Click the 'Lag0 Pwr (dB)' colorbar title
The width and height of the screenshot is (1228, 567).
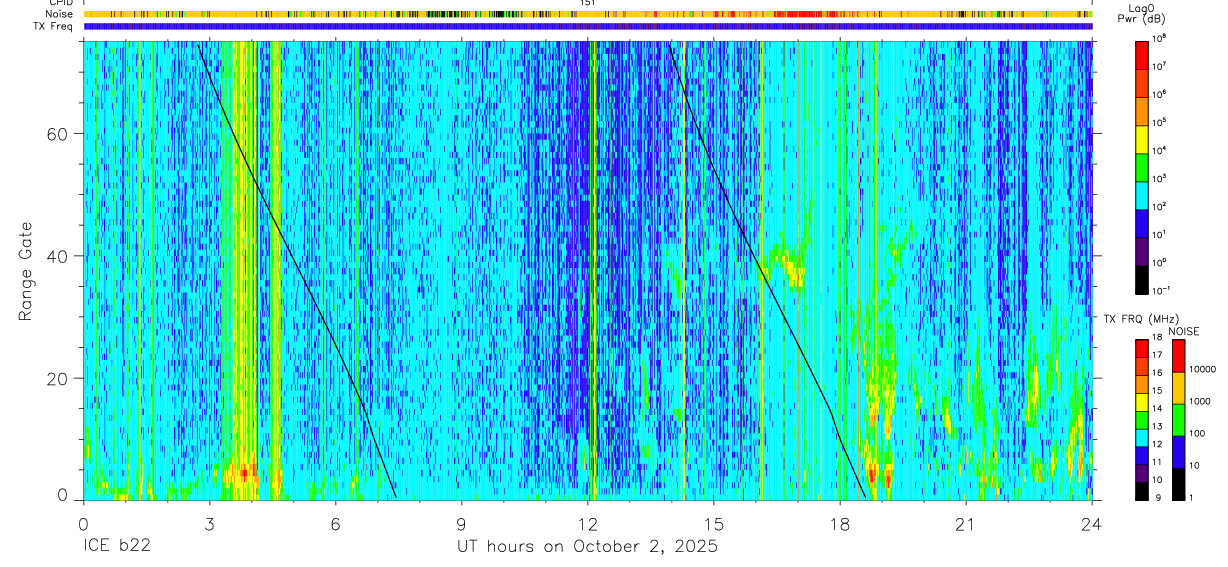1143,14
